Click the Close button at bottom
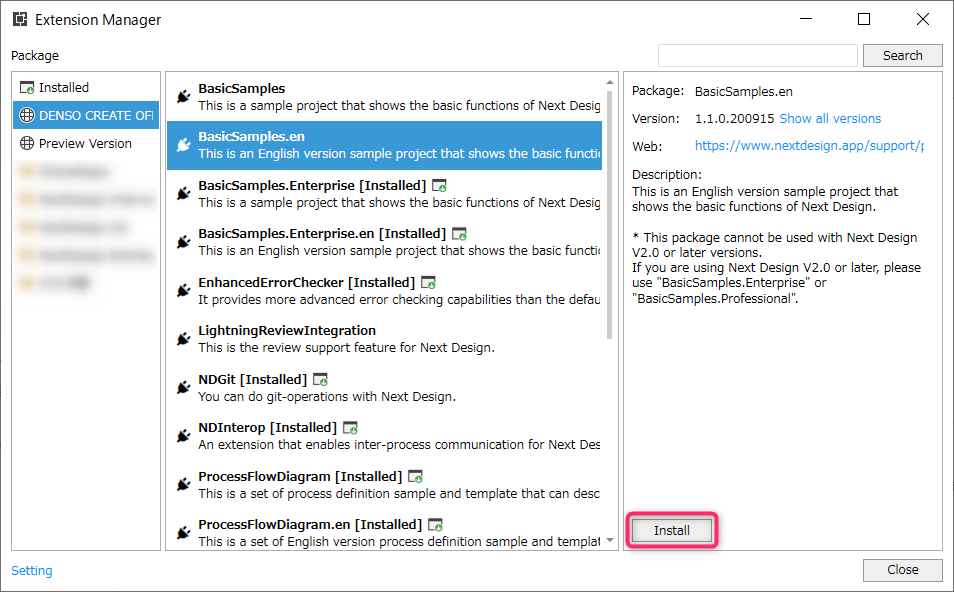 [x=903, y=570]
